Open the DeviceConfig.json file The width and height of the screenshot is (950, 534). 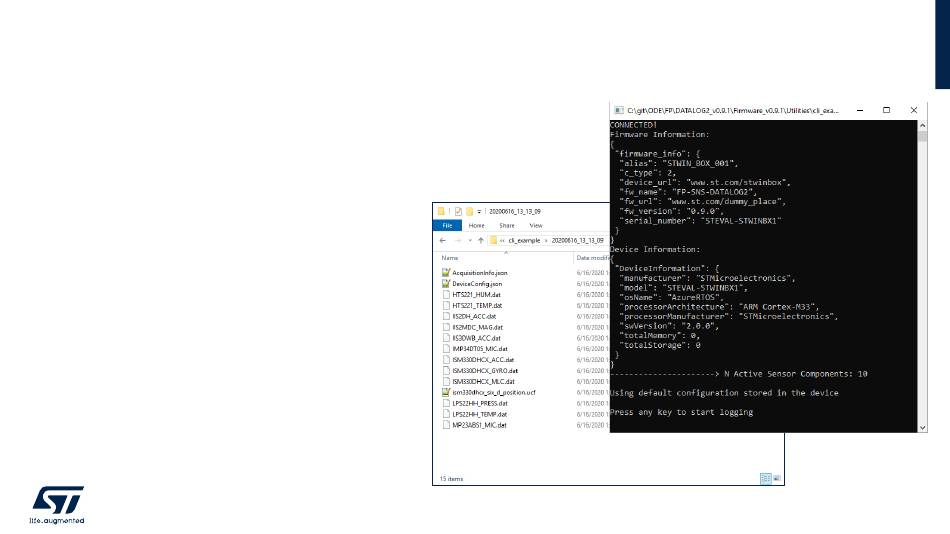coord(476,283)
